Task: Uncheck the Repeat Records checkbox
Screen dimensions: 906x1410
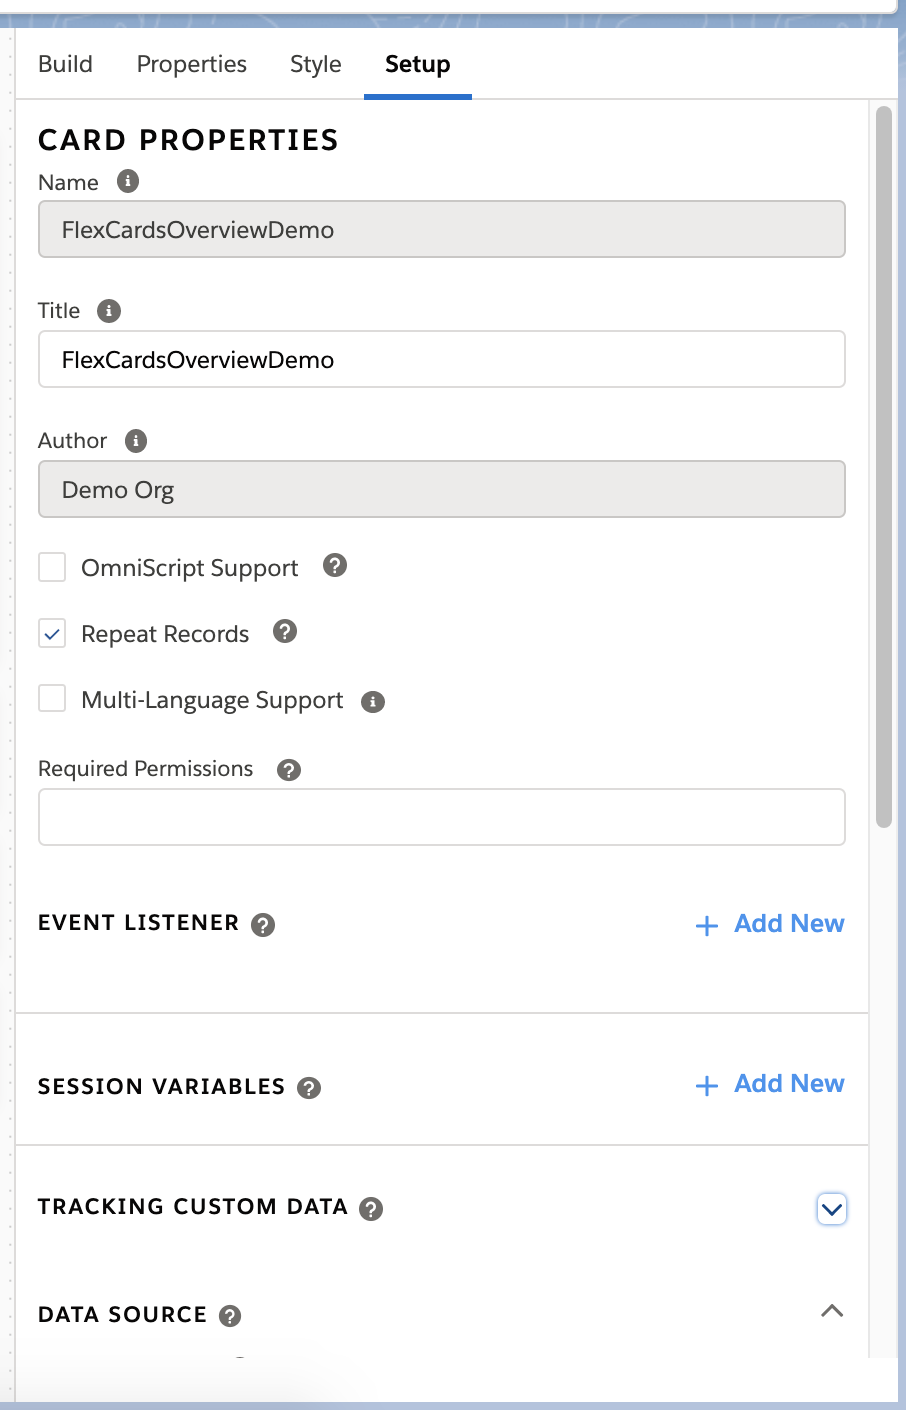Action: [52, 633]
